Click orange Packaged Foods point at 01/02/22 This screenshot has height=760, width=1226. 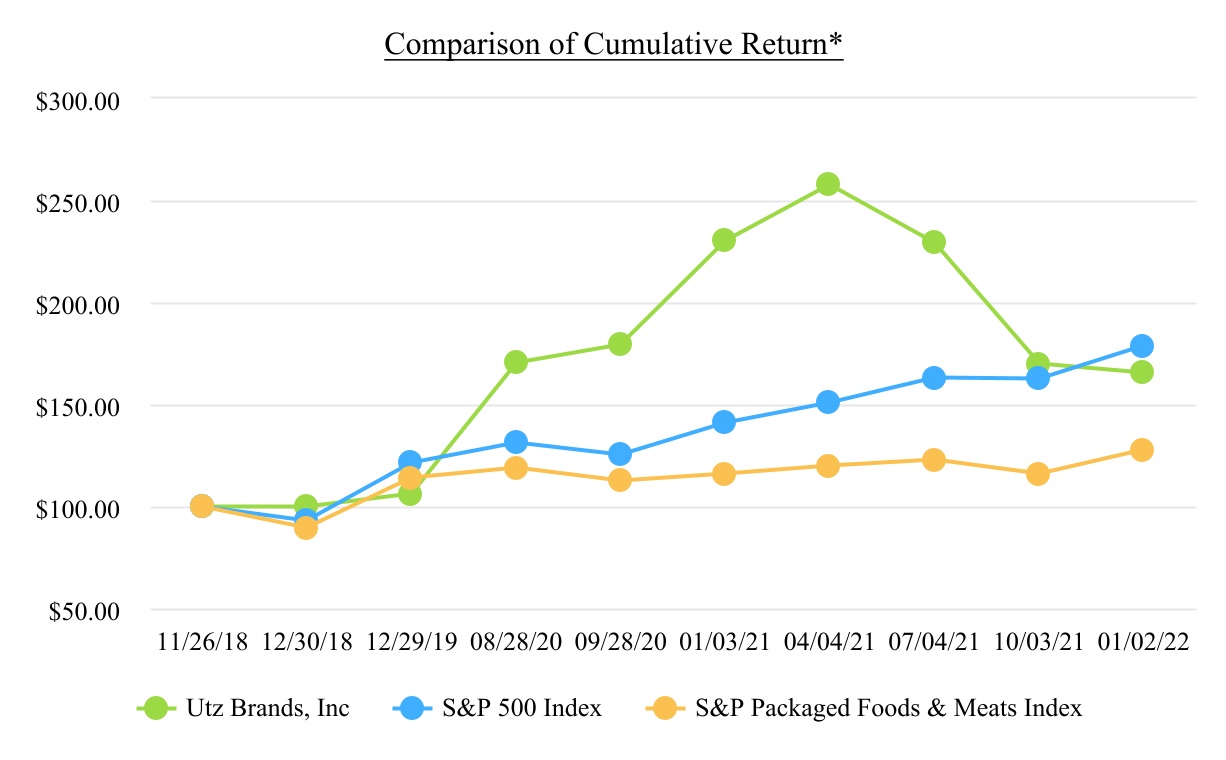1142,450
